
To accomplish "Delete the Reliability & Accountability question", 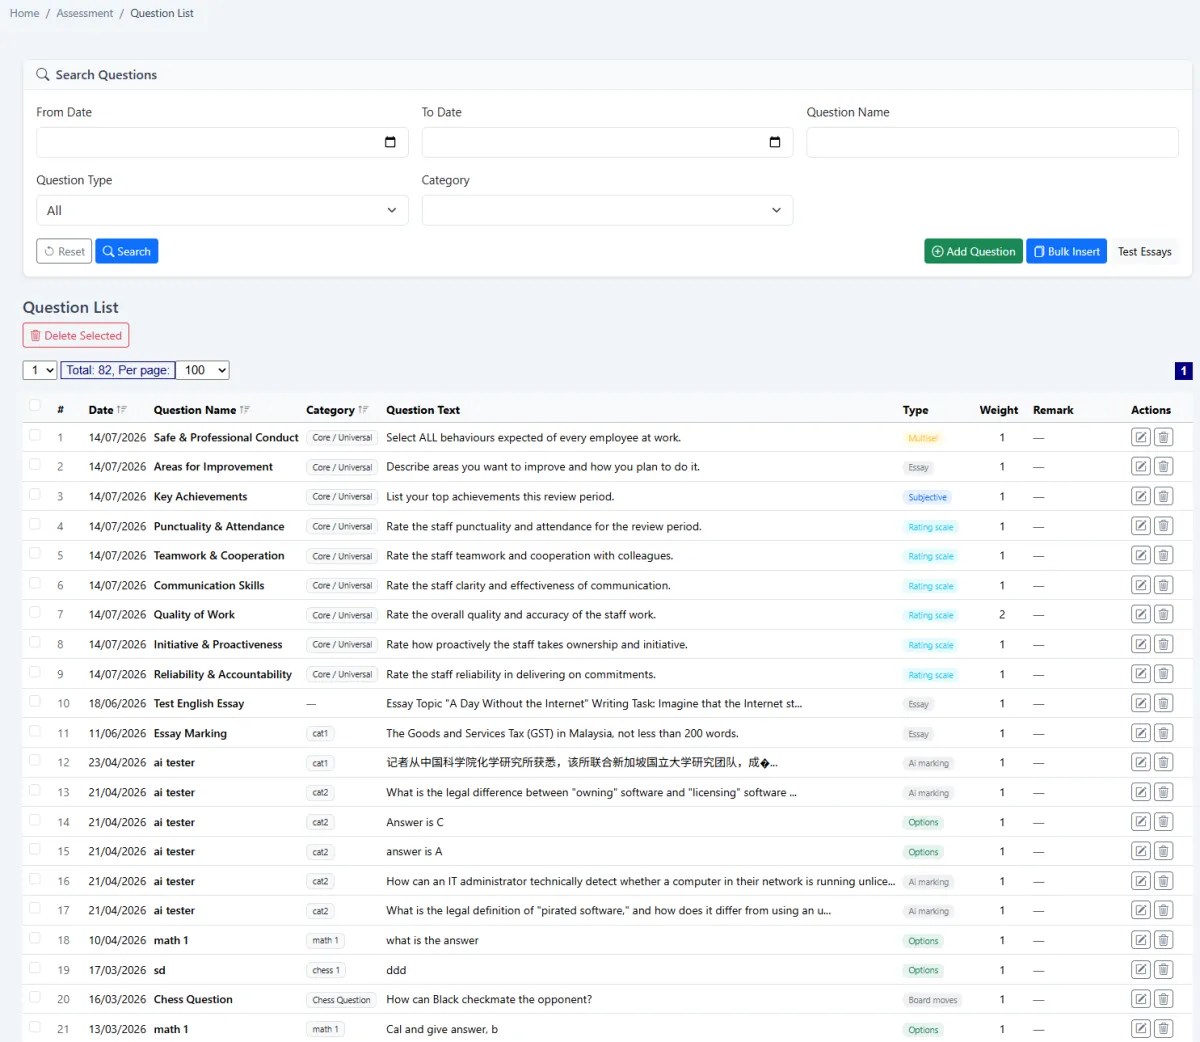I will point(1163,674).
